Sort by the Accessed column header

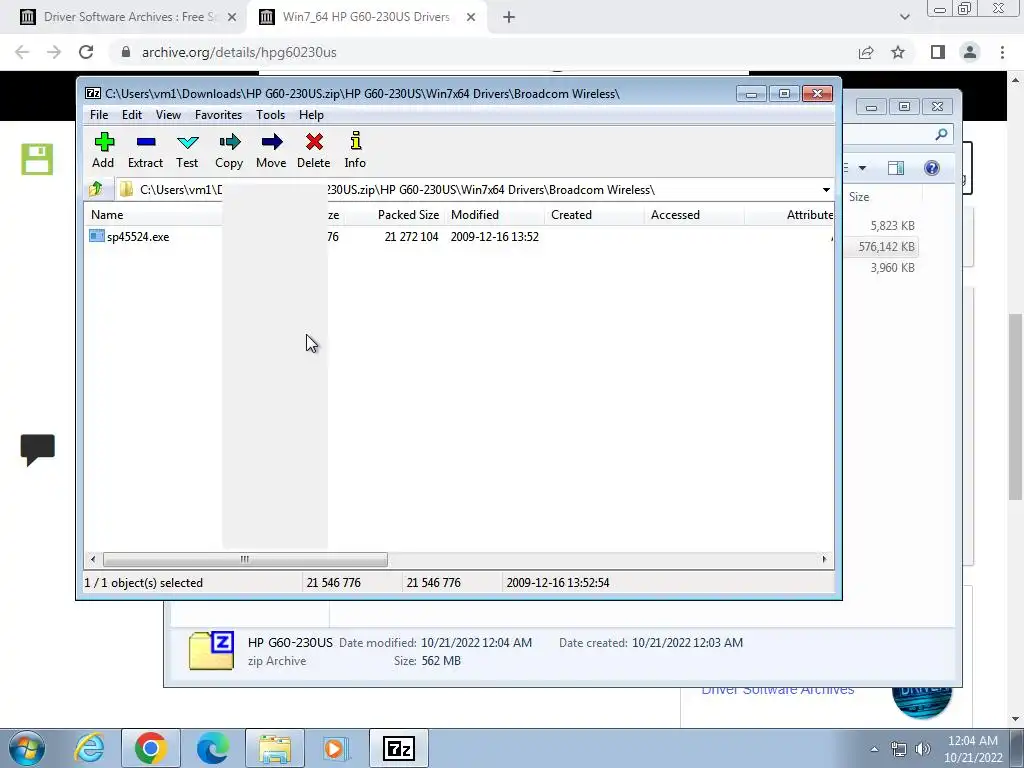point(675,215)
